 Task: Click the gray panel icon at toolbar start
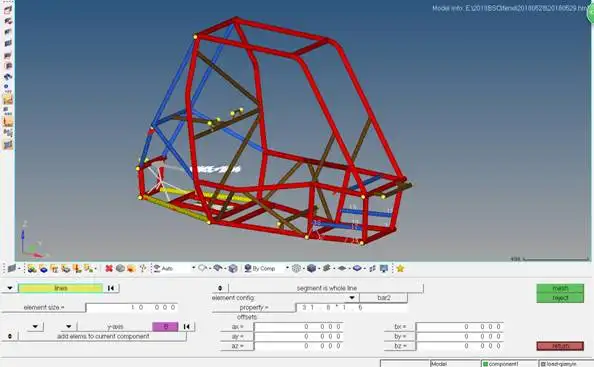[x=11, y=269]
